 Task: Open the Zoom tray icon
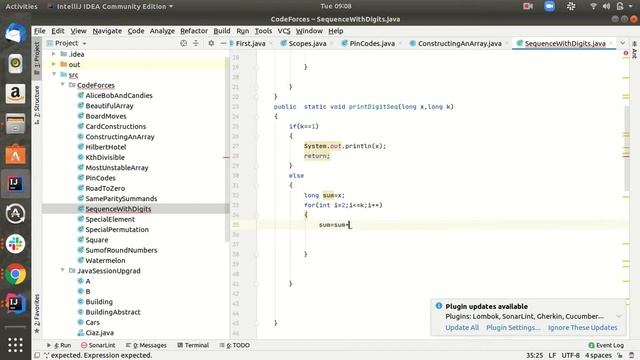[549, 6]
